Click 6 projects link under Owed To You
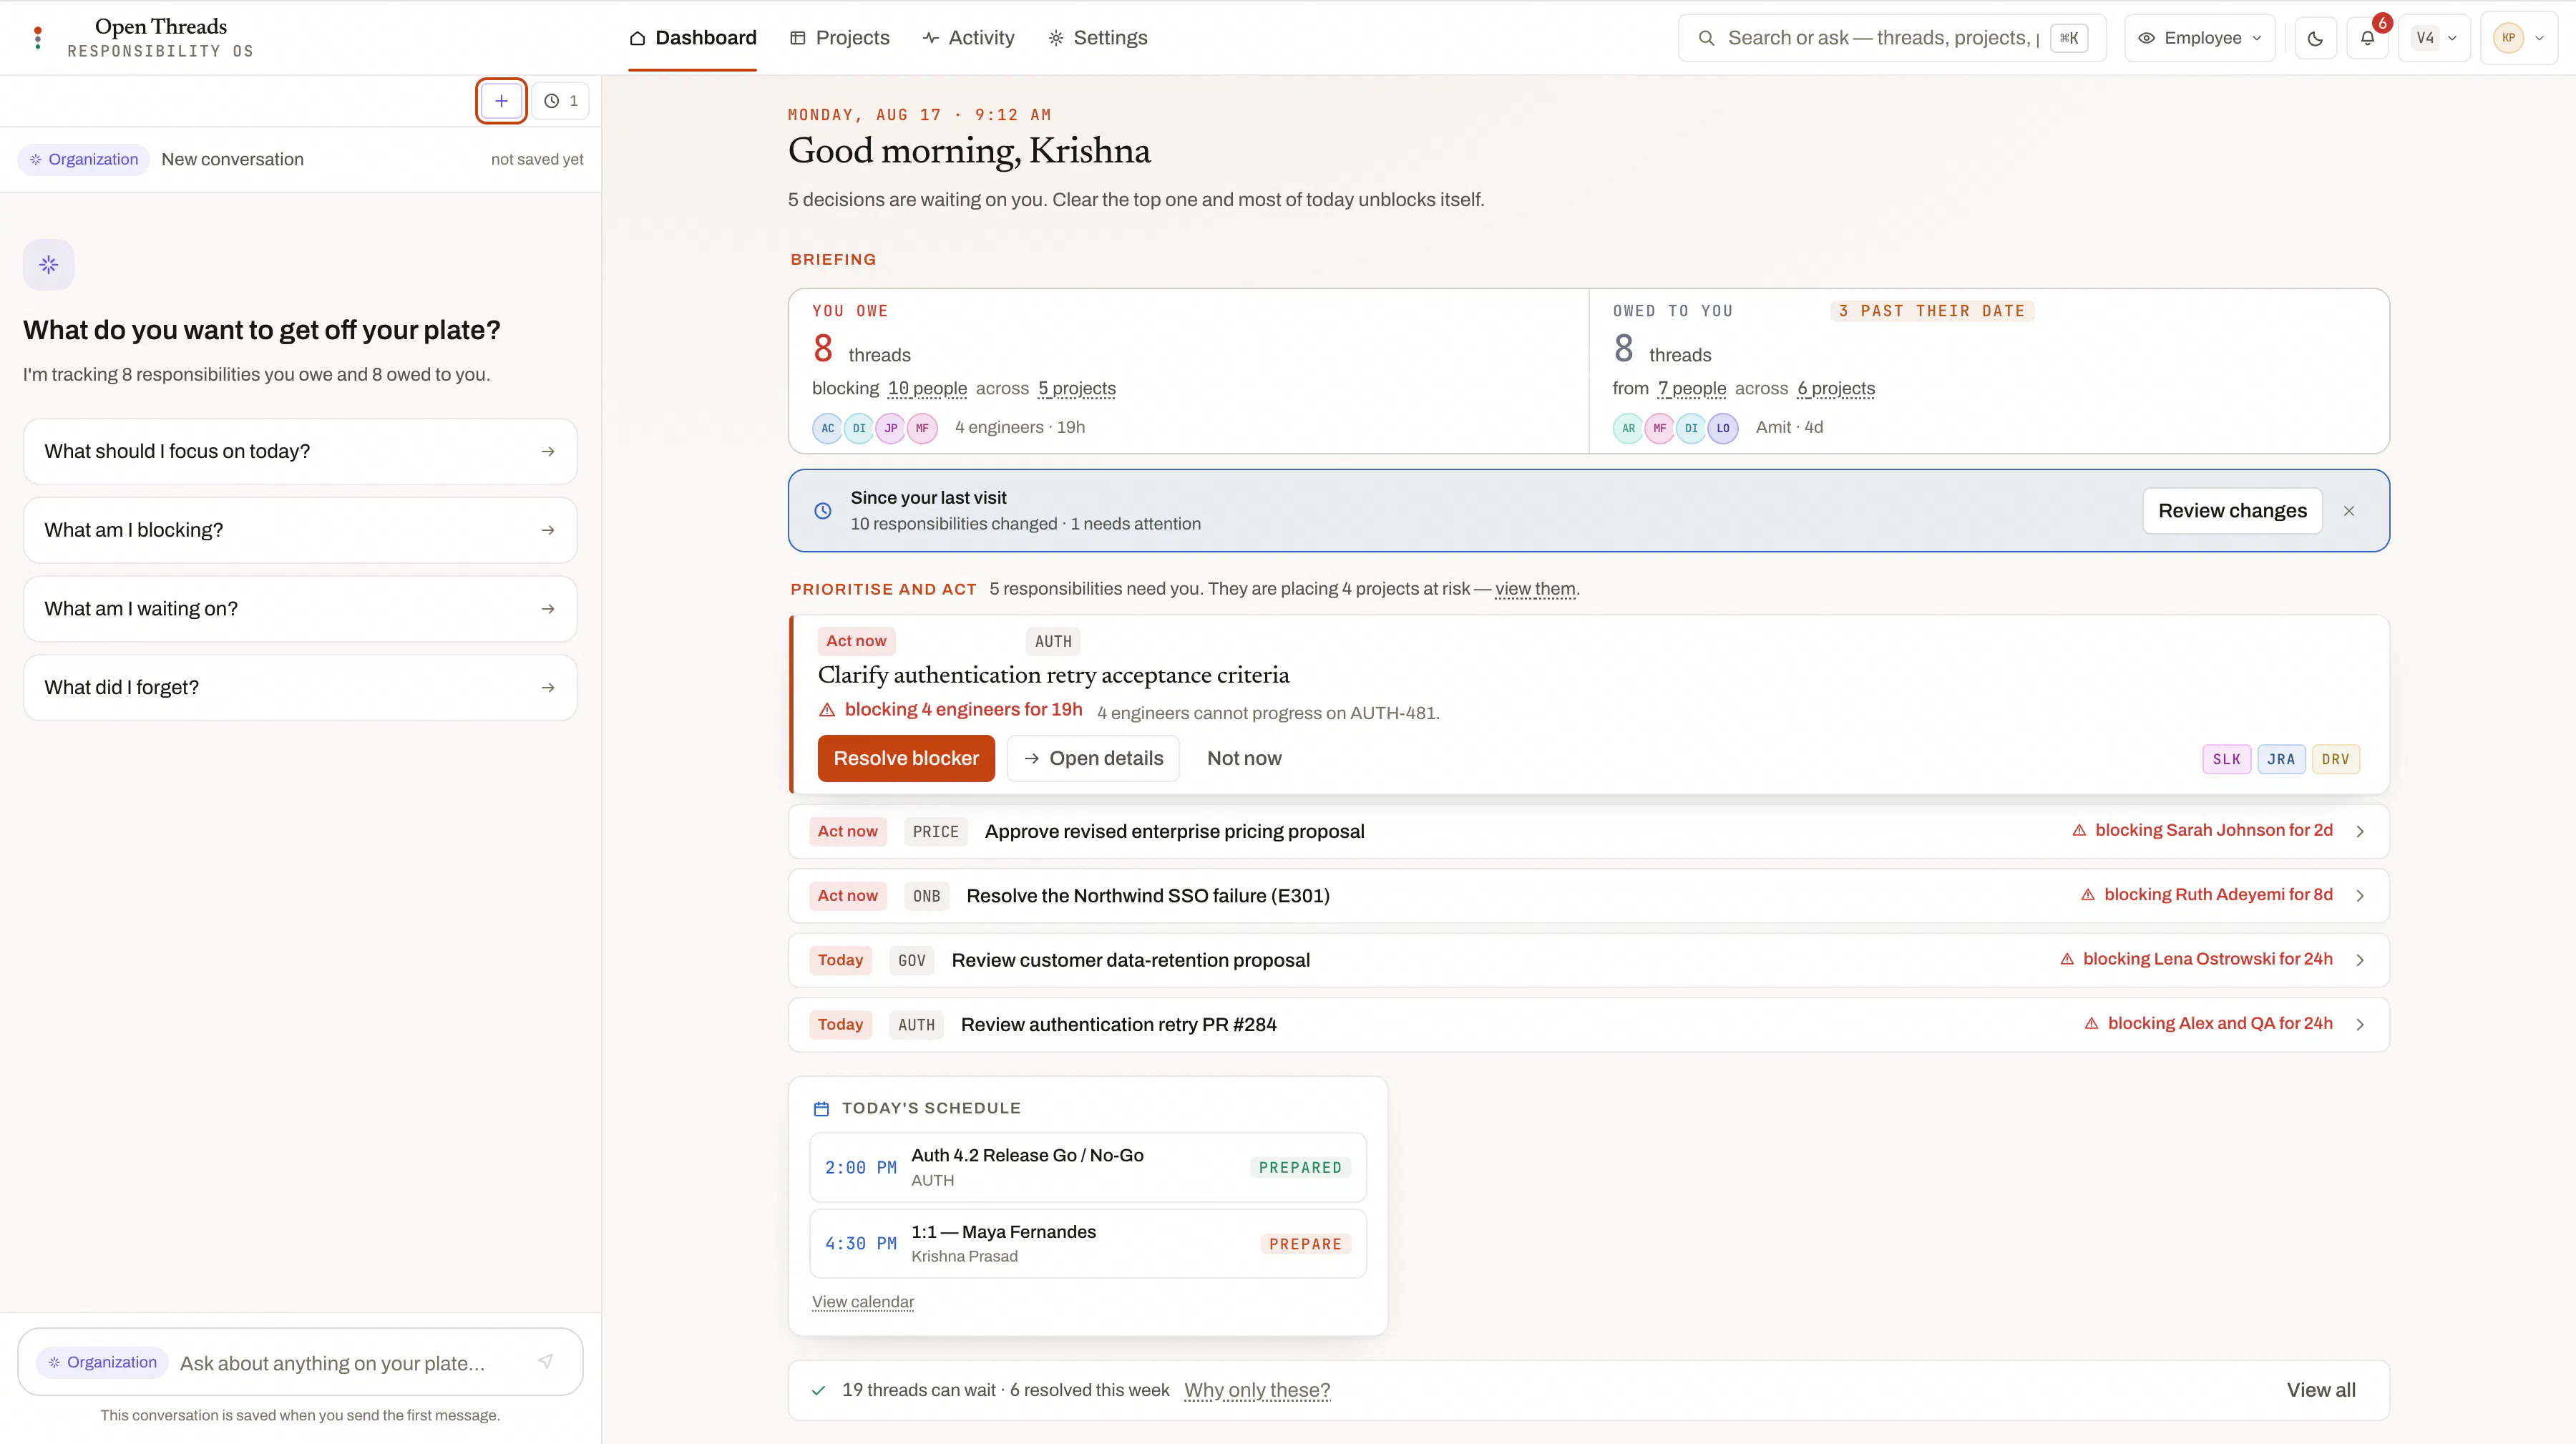This screenshot has width=2576, height=1444. pos(1836,389)
